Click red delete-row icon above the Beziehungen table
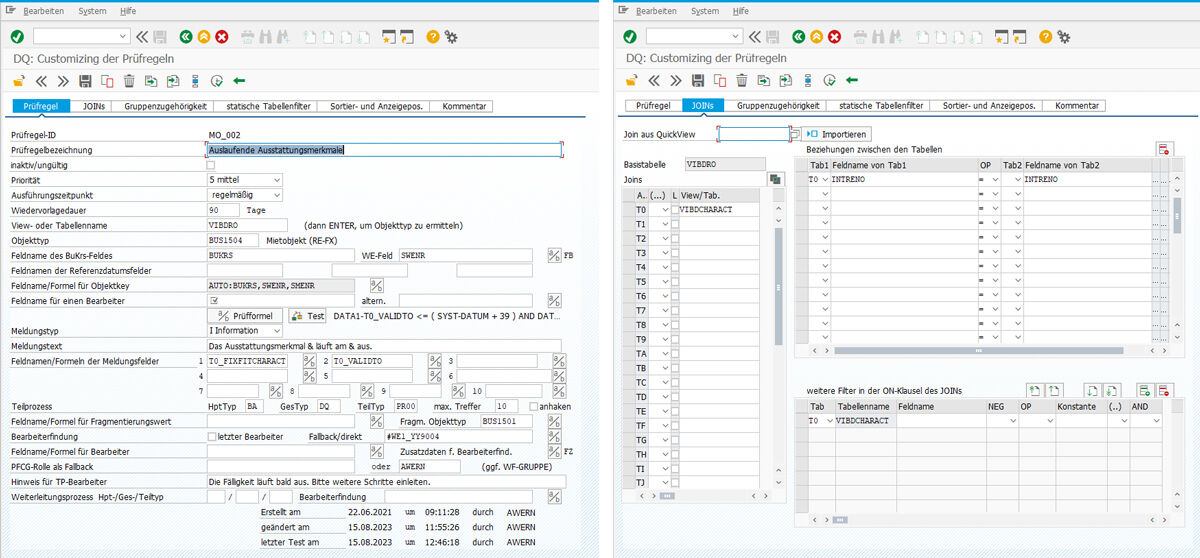The width and height of the screenshot is (1200, 558). click(x=1163, y=149)
